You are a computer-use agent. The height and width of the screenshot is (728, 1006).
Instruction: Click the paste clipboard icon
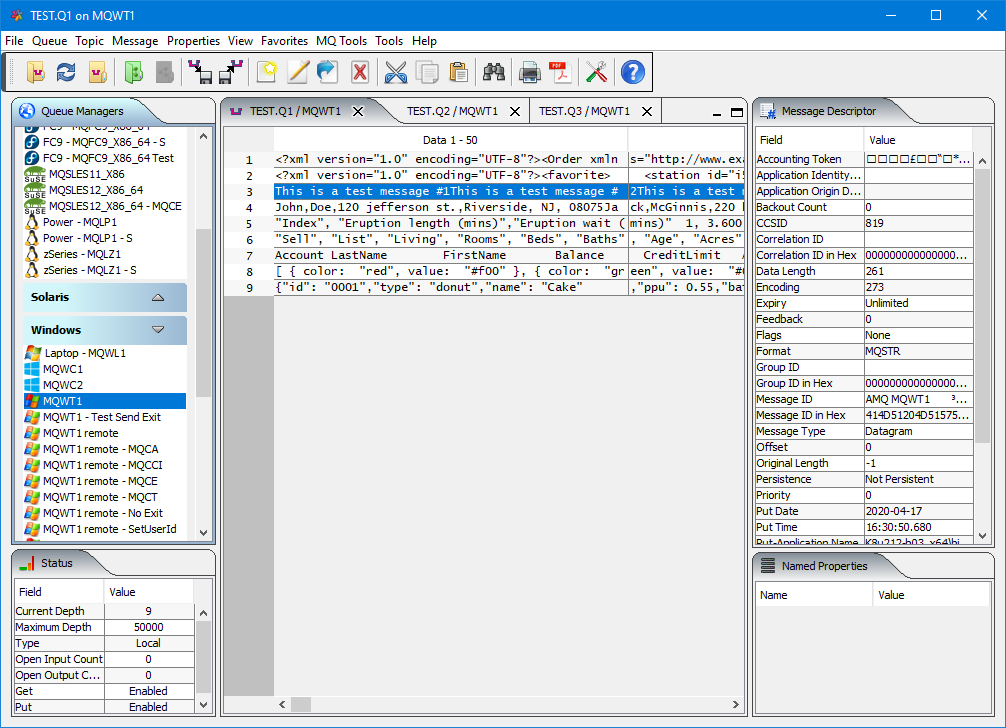(458, 72)
